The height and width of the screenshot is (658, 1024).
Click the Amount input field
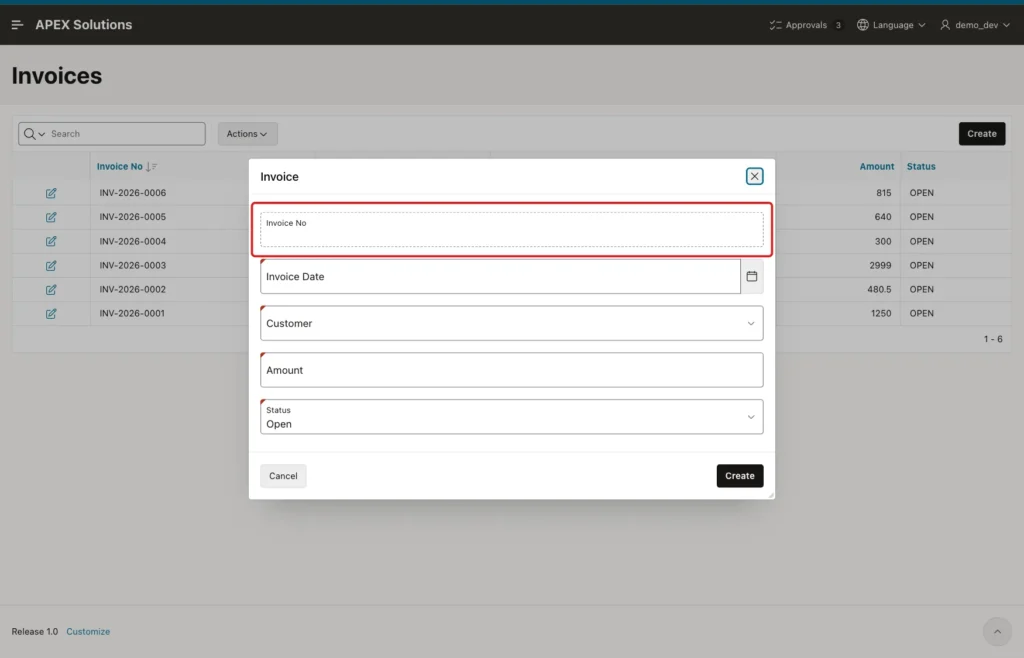tap(511, 370)
